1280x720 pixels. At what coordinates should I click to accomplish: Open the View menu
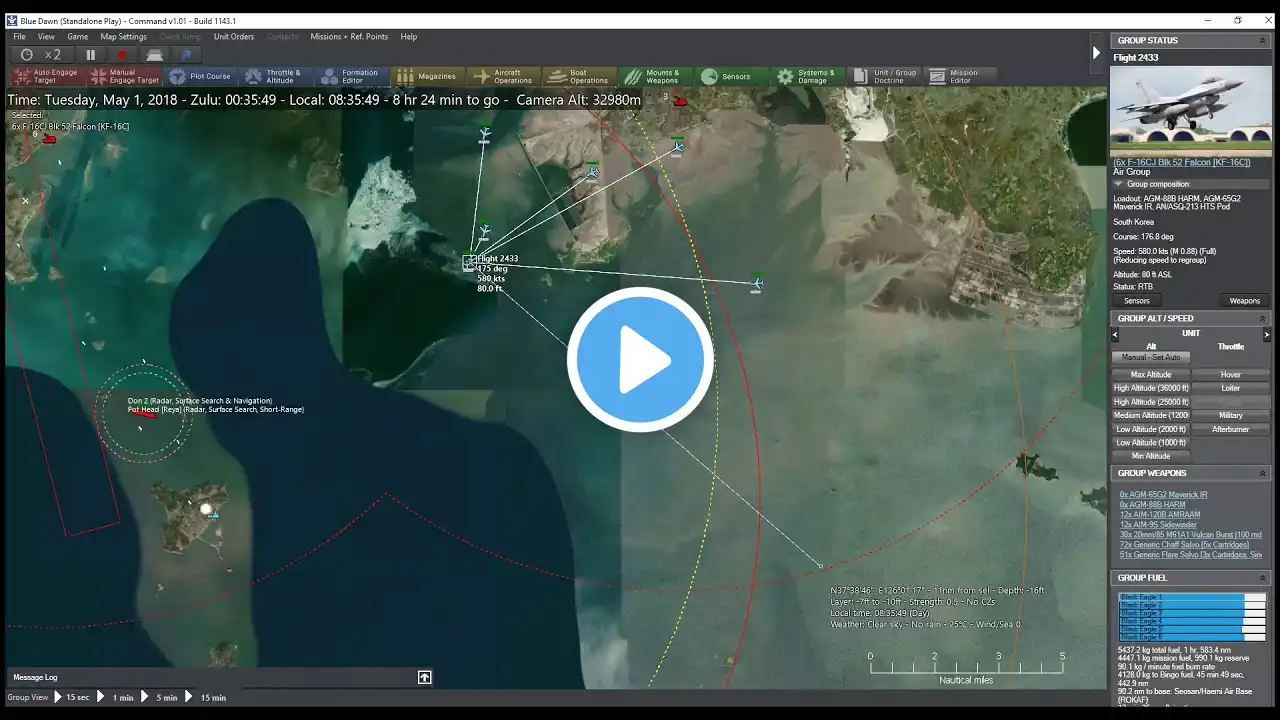point(46,37)
